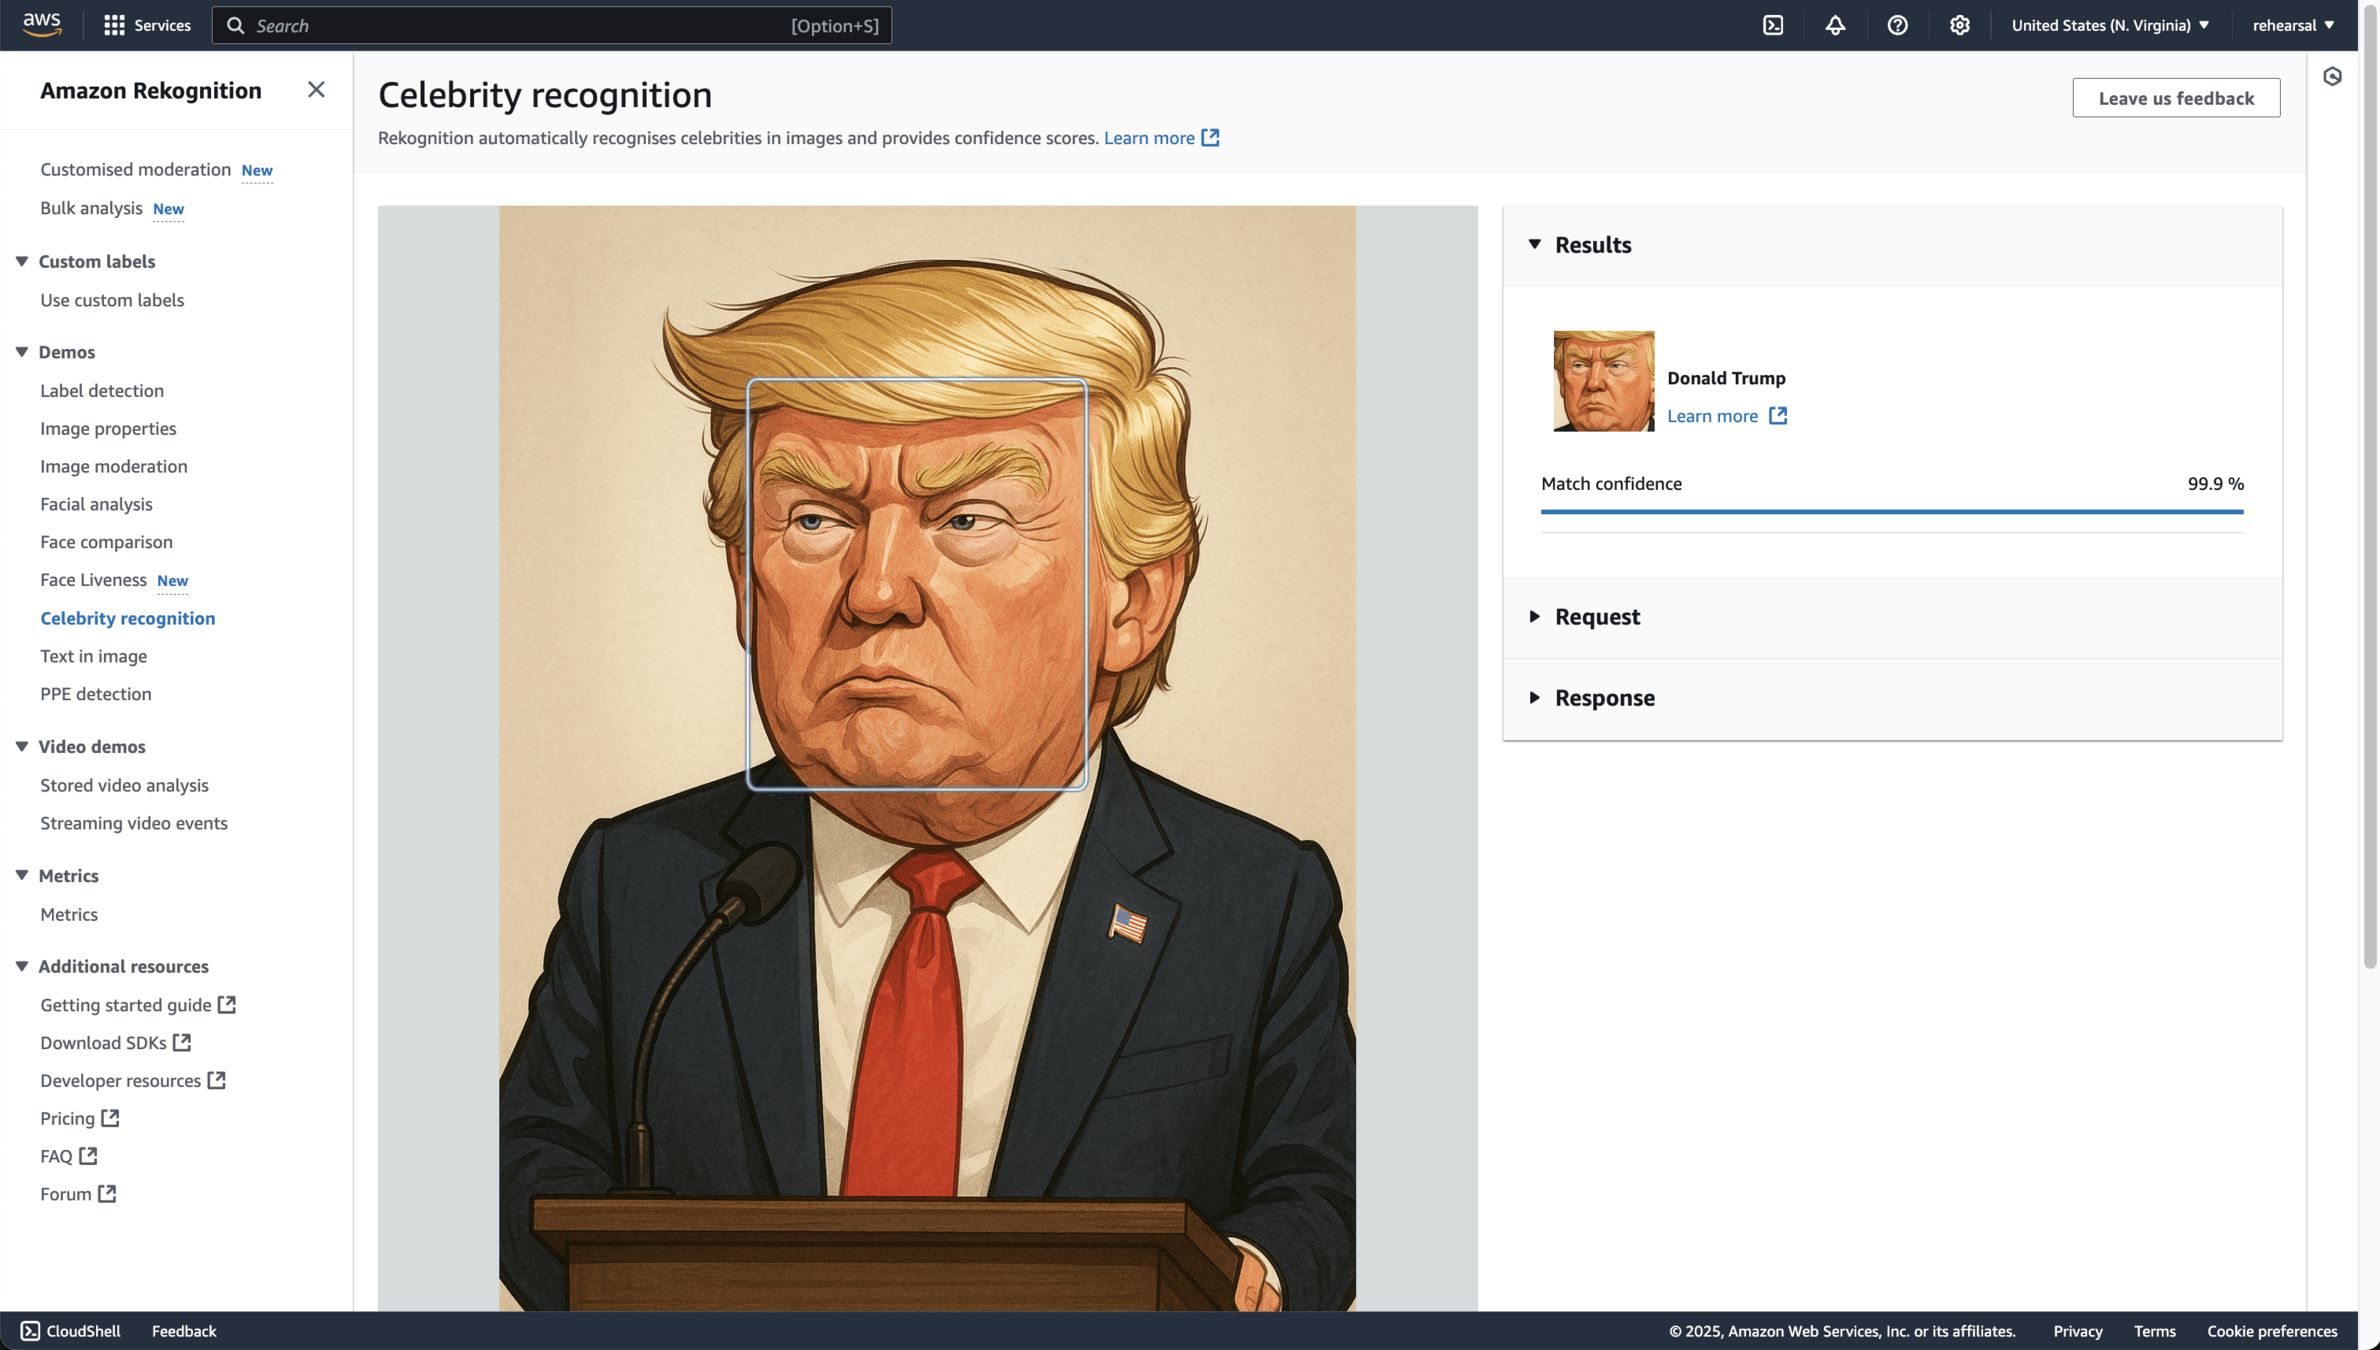Viewport: 2380px width, 1350px height.
Task: Click the help question mark icon
Action: tap(1897, 26)
